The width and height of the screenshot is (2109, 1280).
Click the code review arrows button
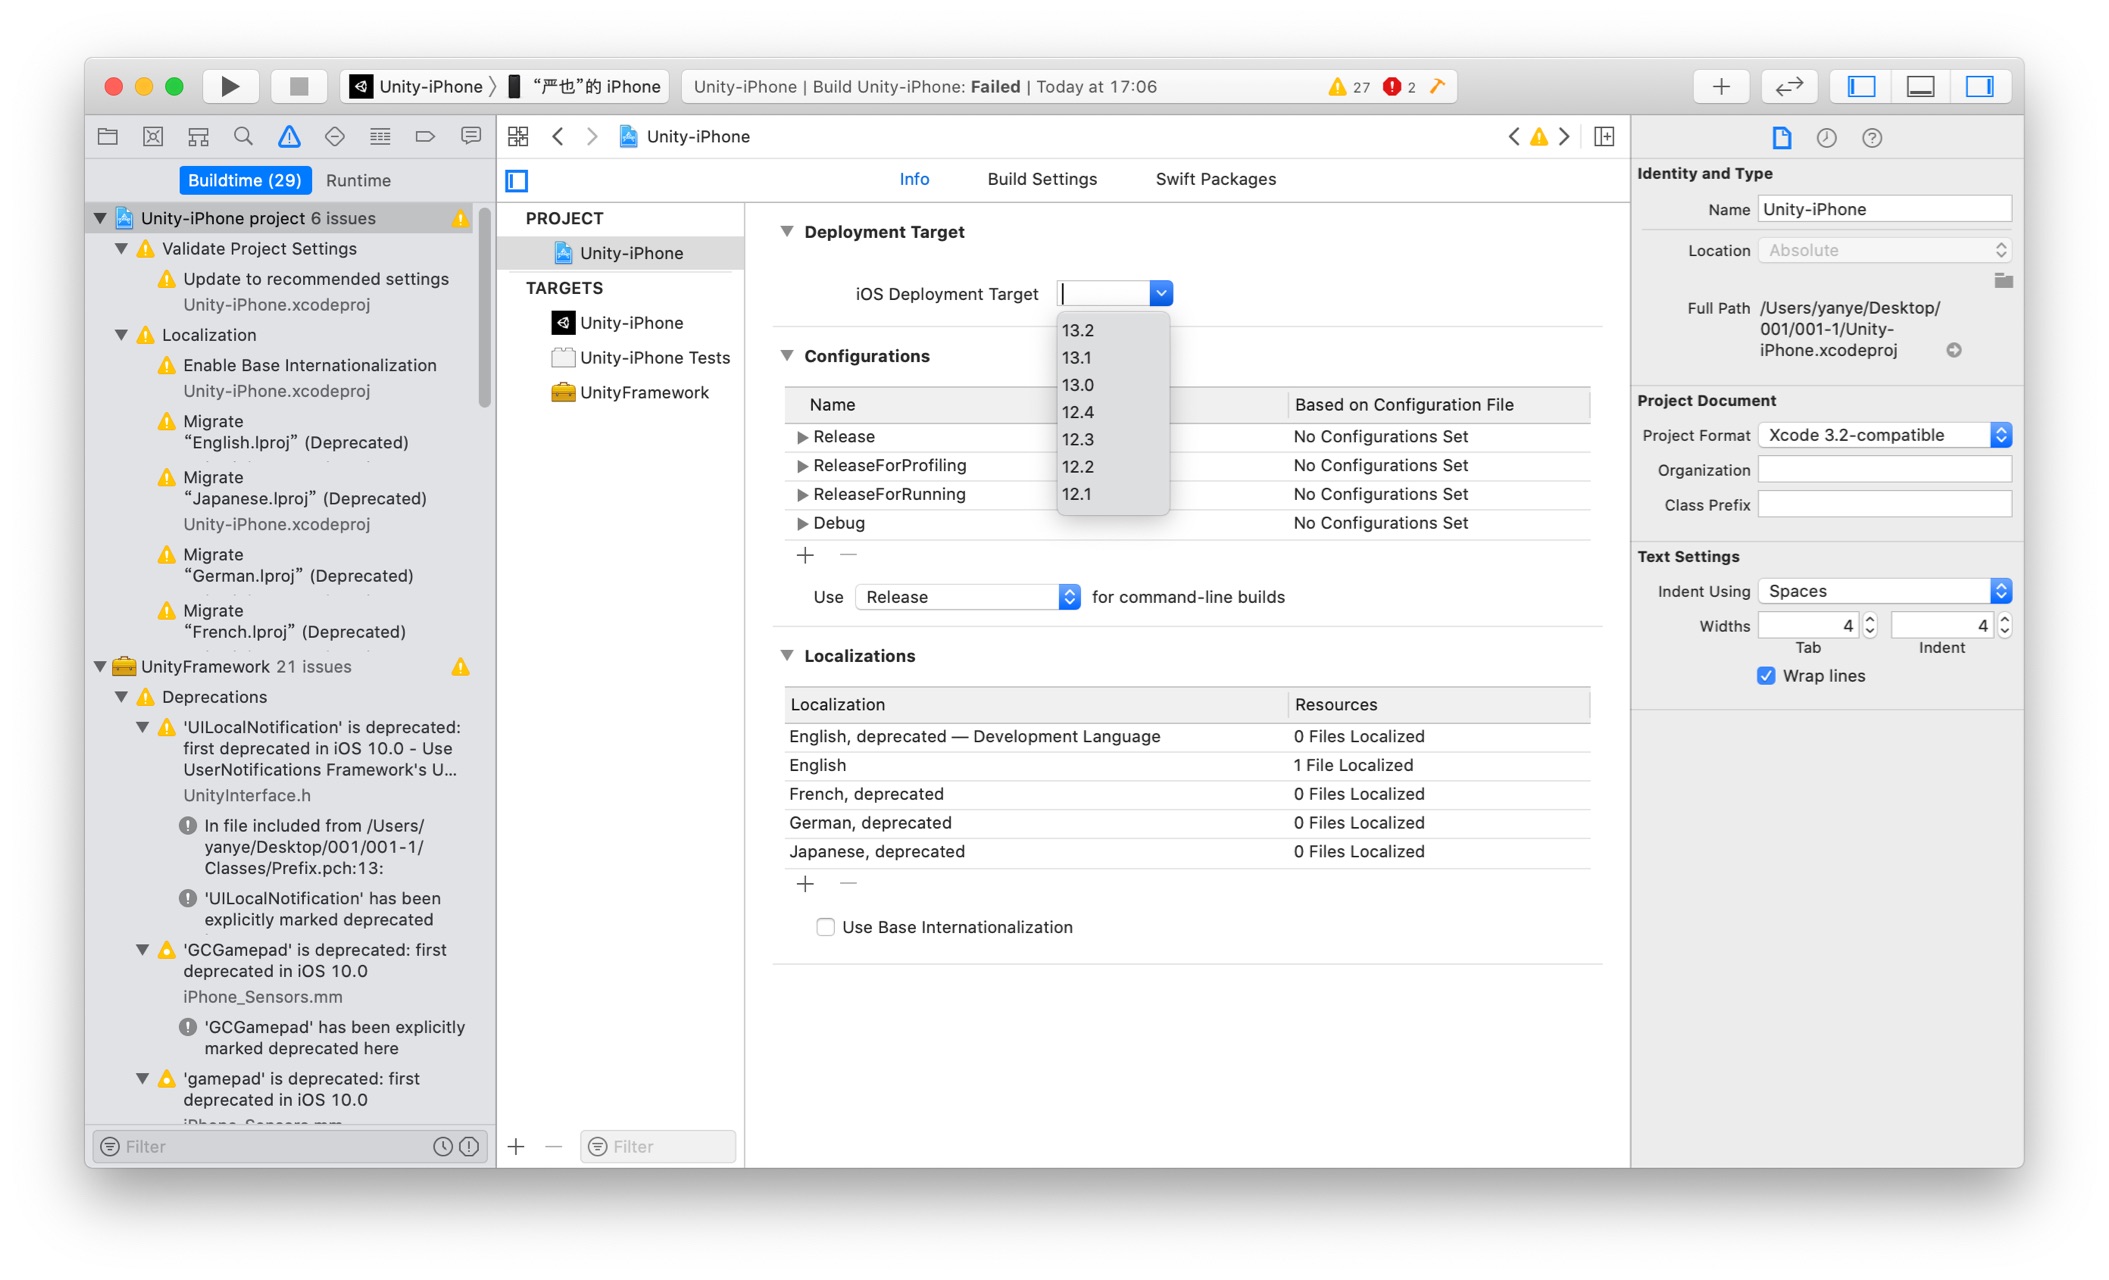click(1789, 87)
